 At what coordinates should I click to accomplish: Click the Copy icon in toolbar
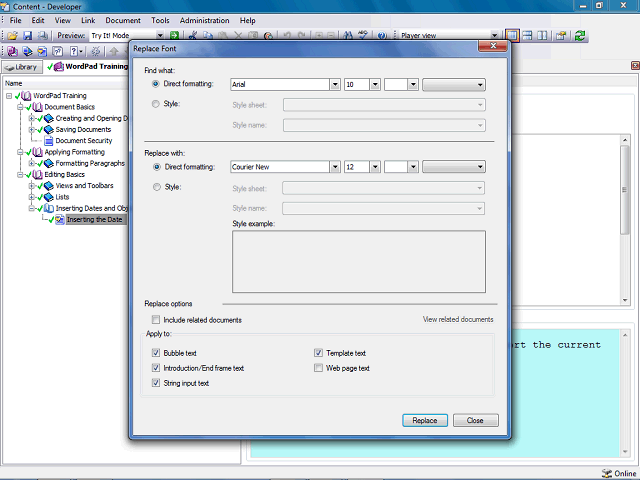[x=208, y=36]
